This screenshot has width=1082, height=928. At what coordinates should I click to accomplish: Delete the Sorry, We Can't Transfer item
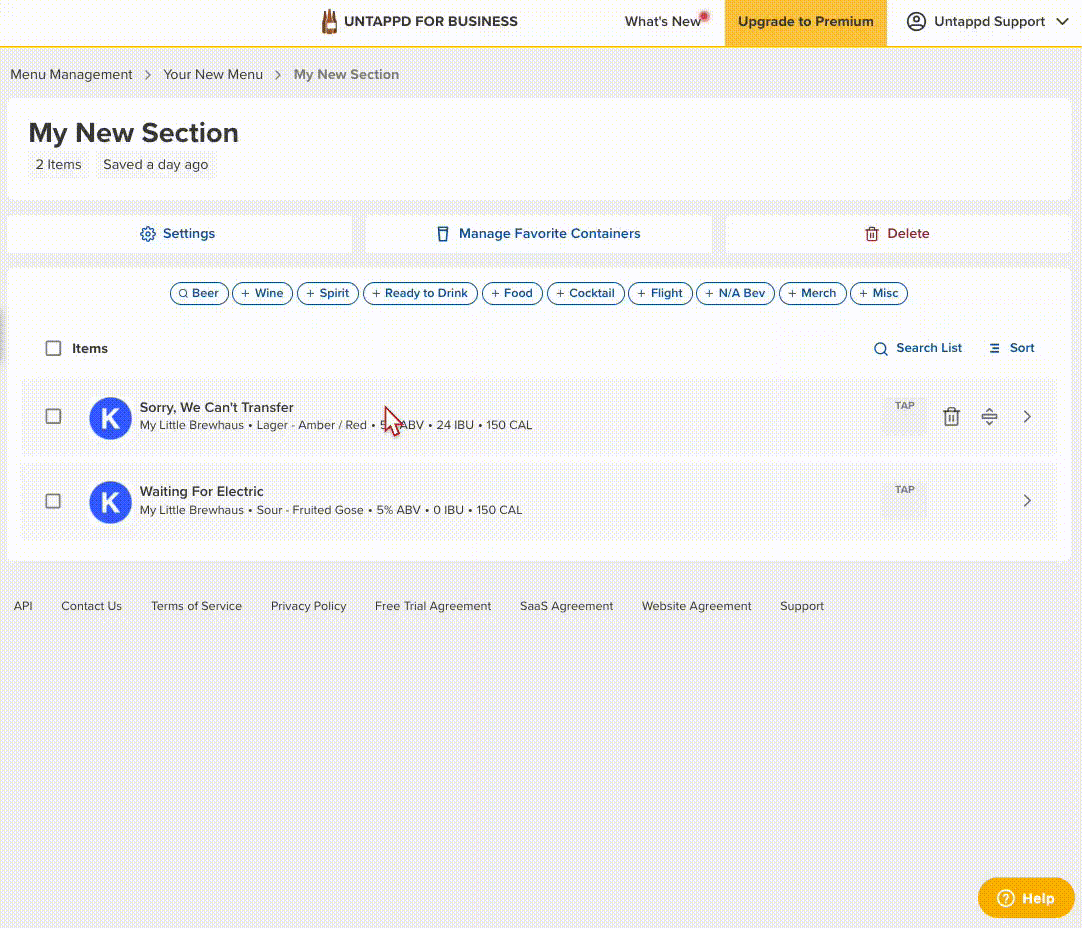tap(951, 417)
